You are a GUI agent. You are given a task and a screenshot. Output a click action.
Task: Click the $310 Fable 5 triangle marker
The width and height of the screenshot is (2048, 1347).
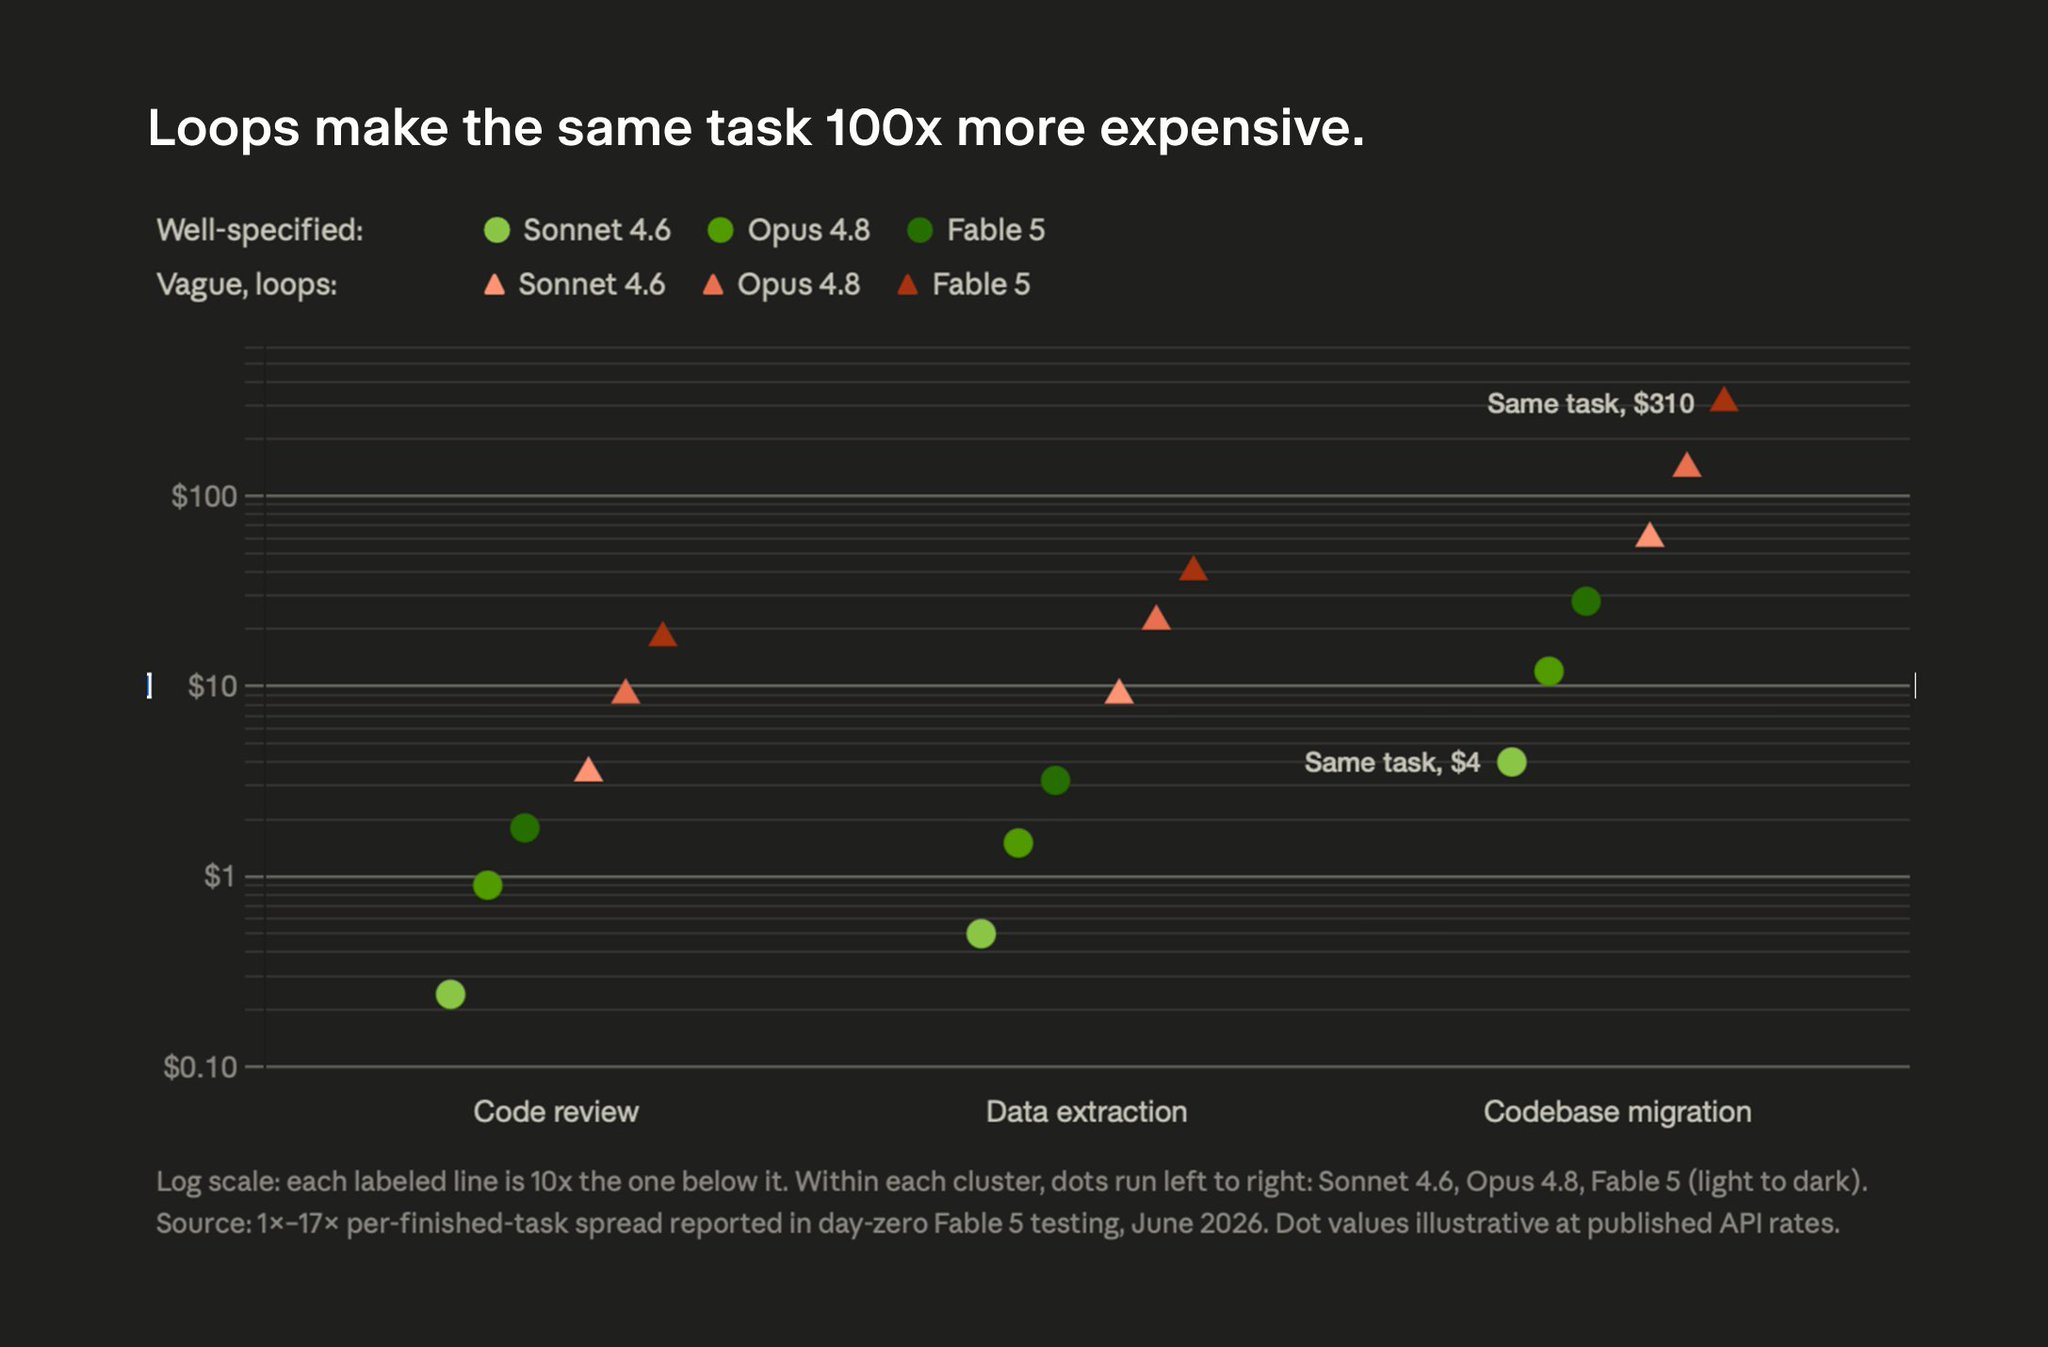coord(1724,400)
